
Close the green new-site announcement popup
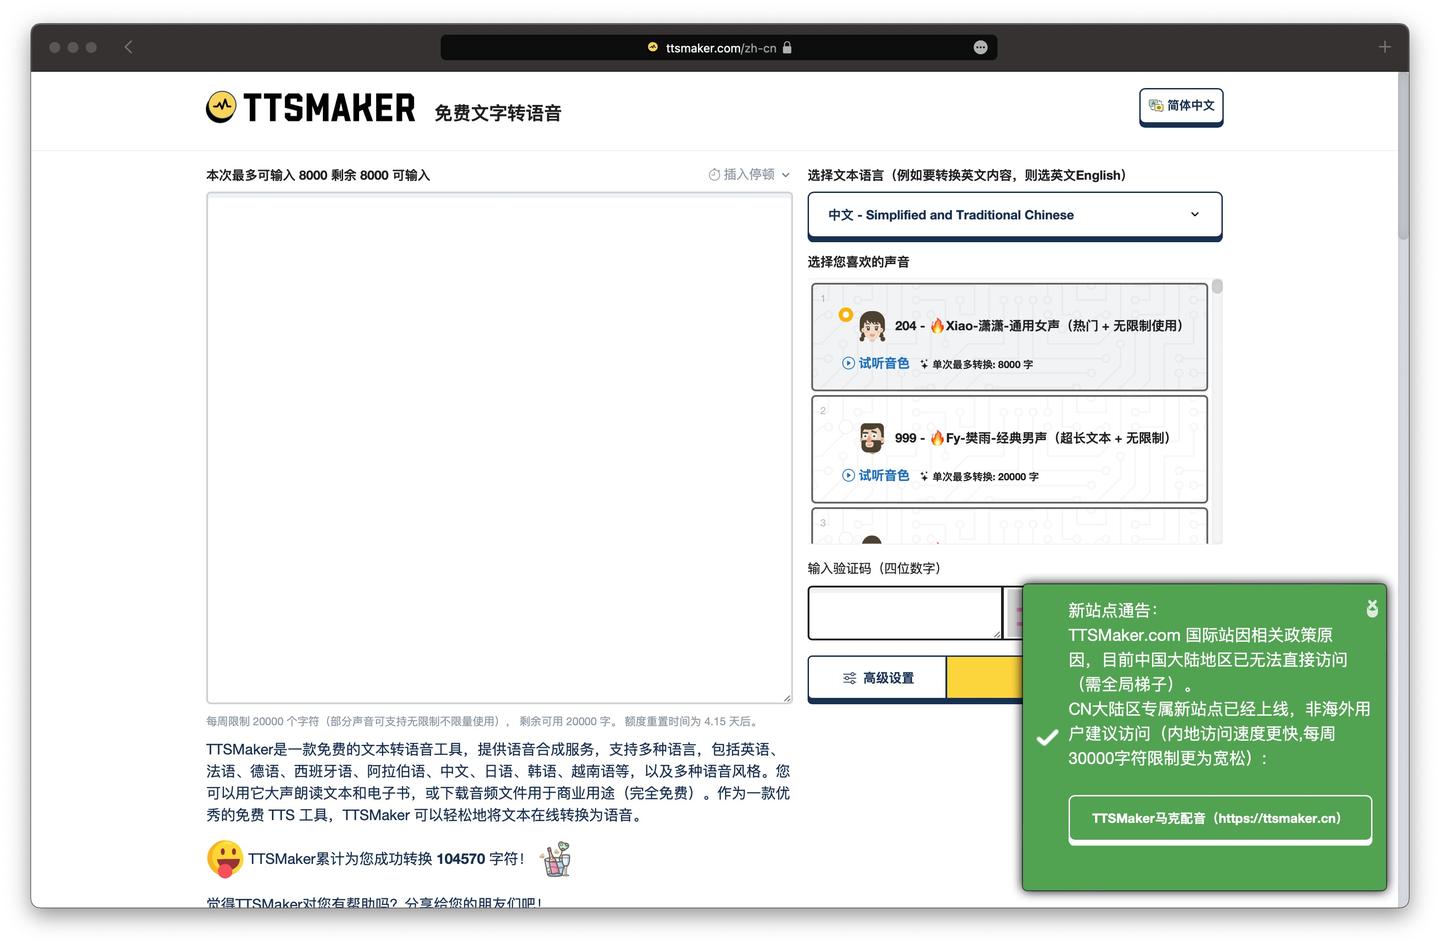point(1371,608)
